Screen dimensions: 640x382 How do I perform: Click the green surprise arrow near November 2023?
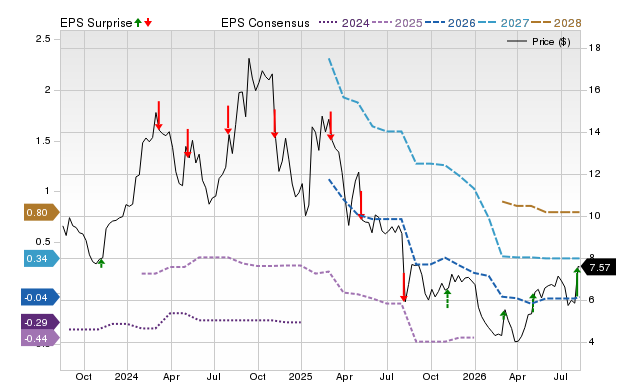[101, 263]
